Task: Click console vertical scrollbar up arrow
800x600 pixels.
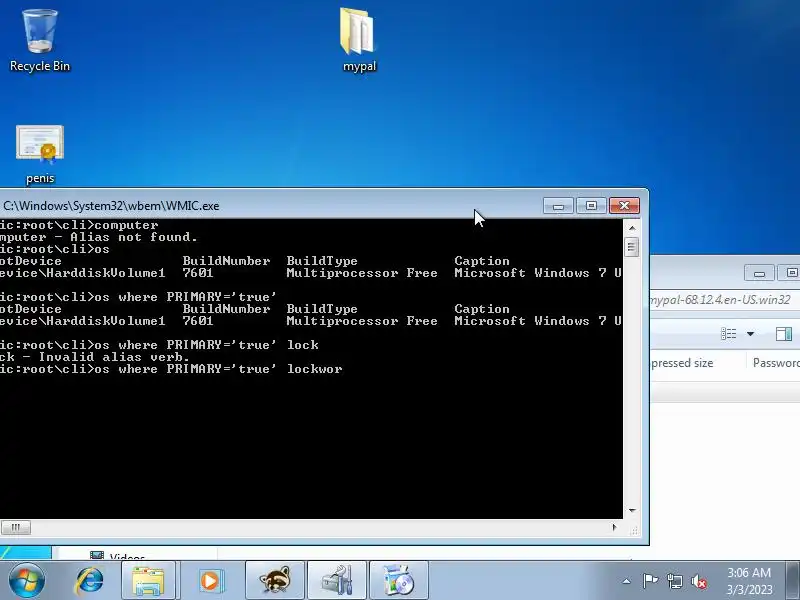Action: tap(632, 228)
